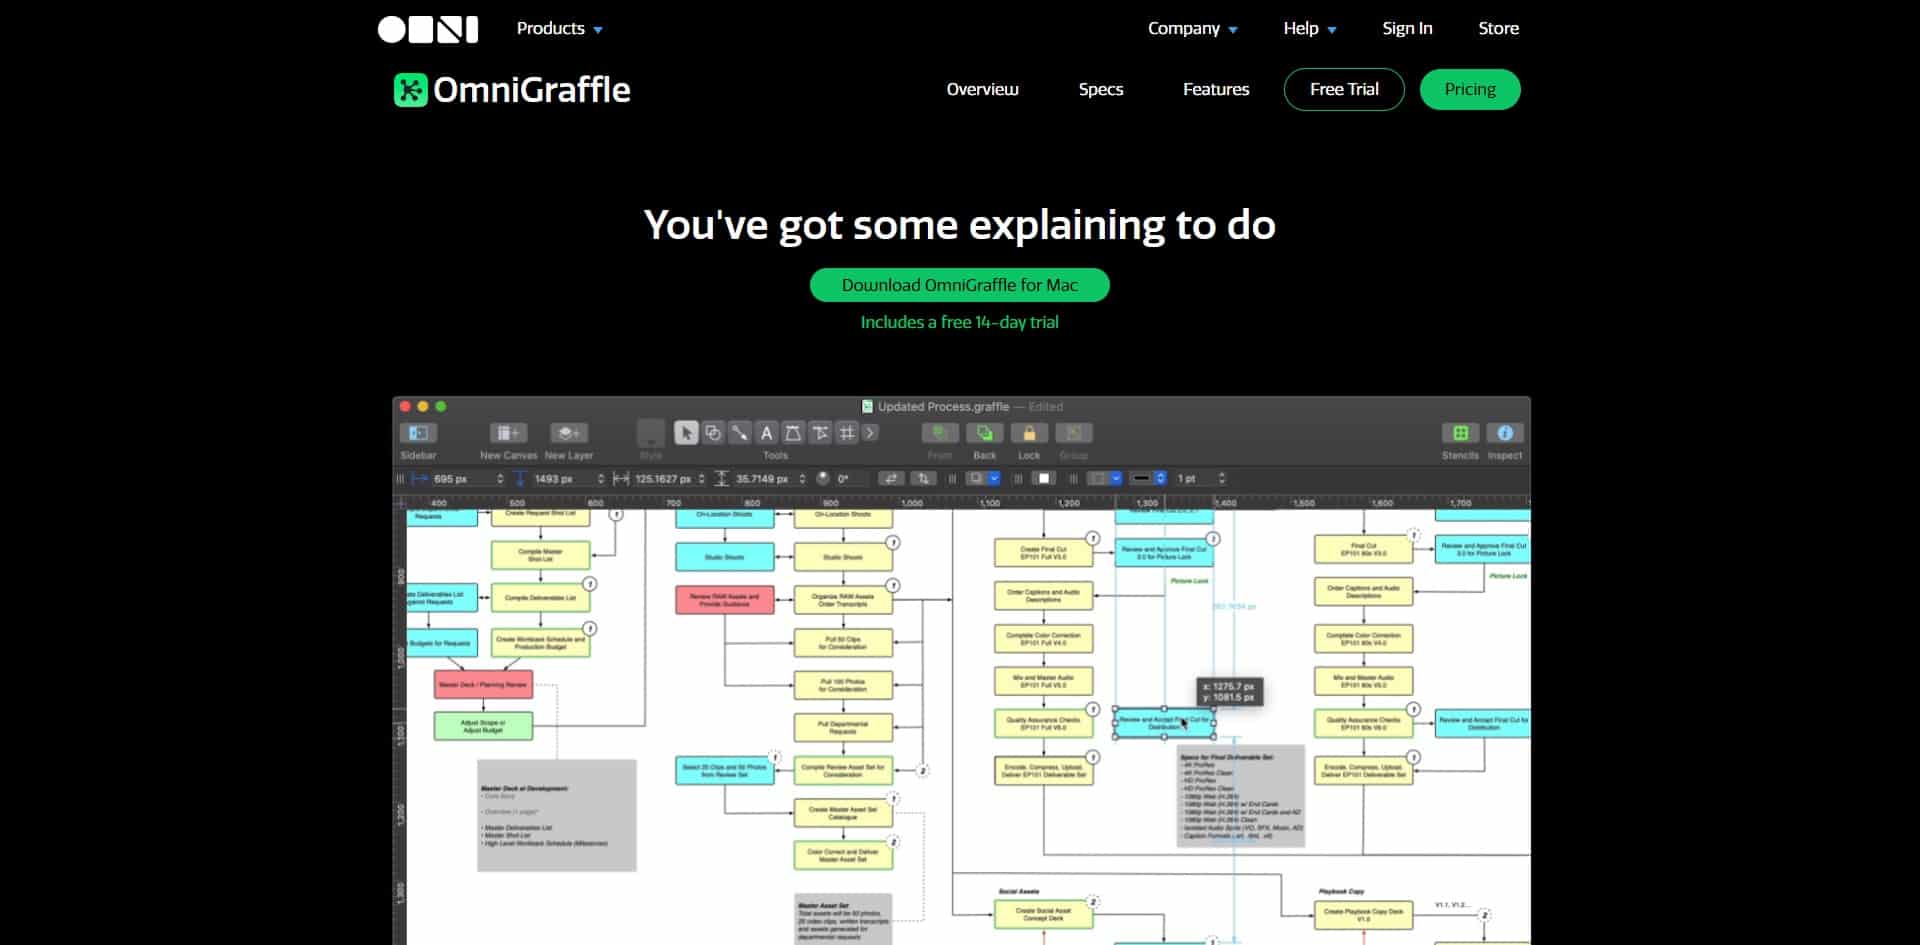
Task: Go to the Features section
Action: (1216, 89)
